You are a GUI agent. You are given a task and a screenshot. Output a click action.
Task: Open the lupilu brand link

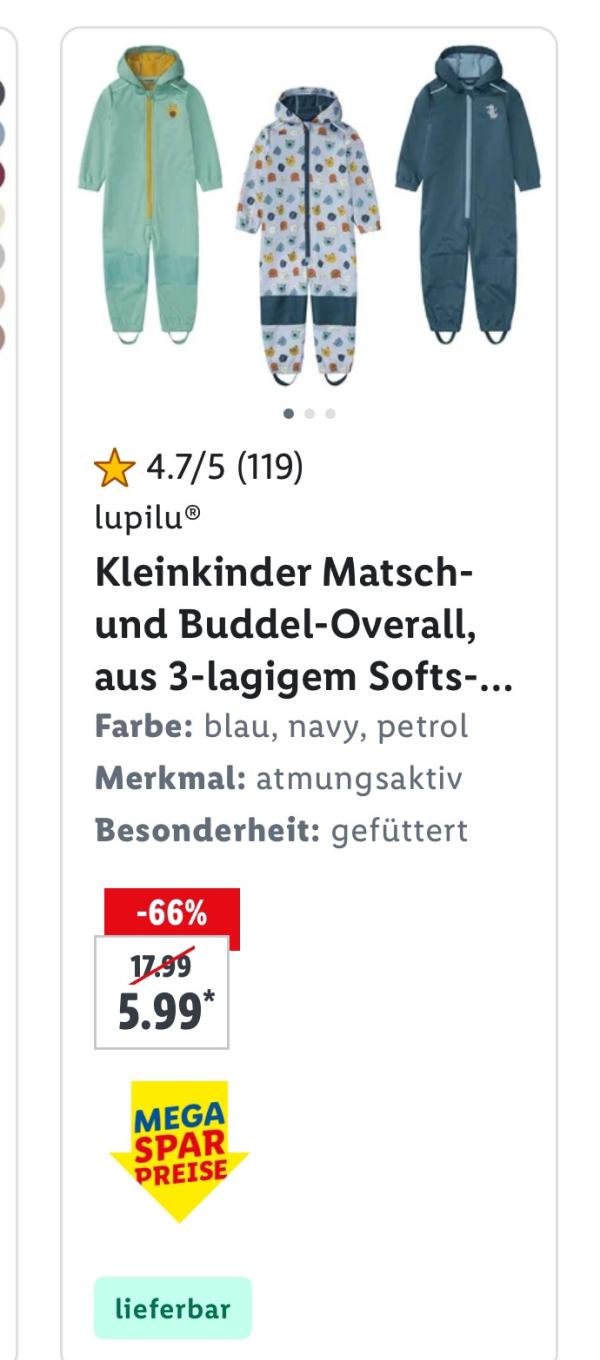pyautogui.click(x=147, y=515)
